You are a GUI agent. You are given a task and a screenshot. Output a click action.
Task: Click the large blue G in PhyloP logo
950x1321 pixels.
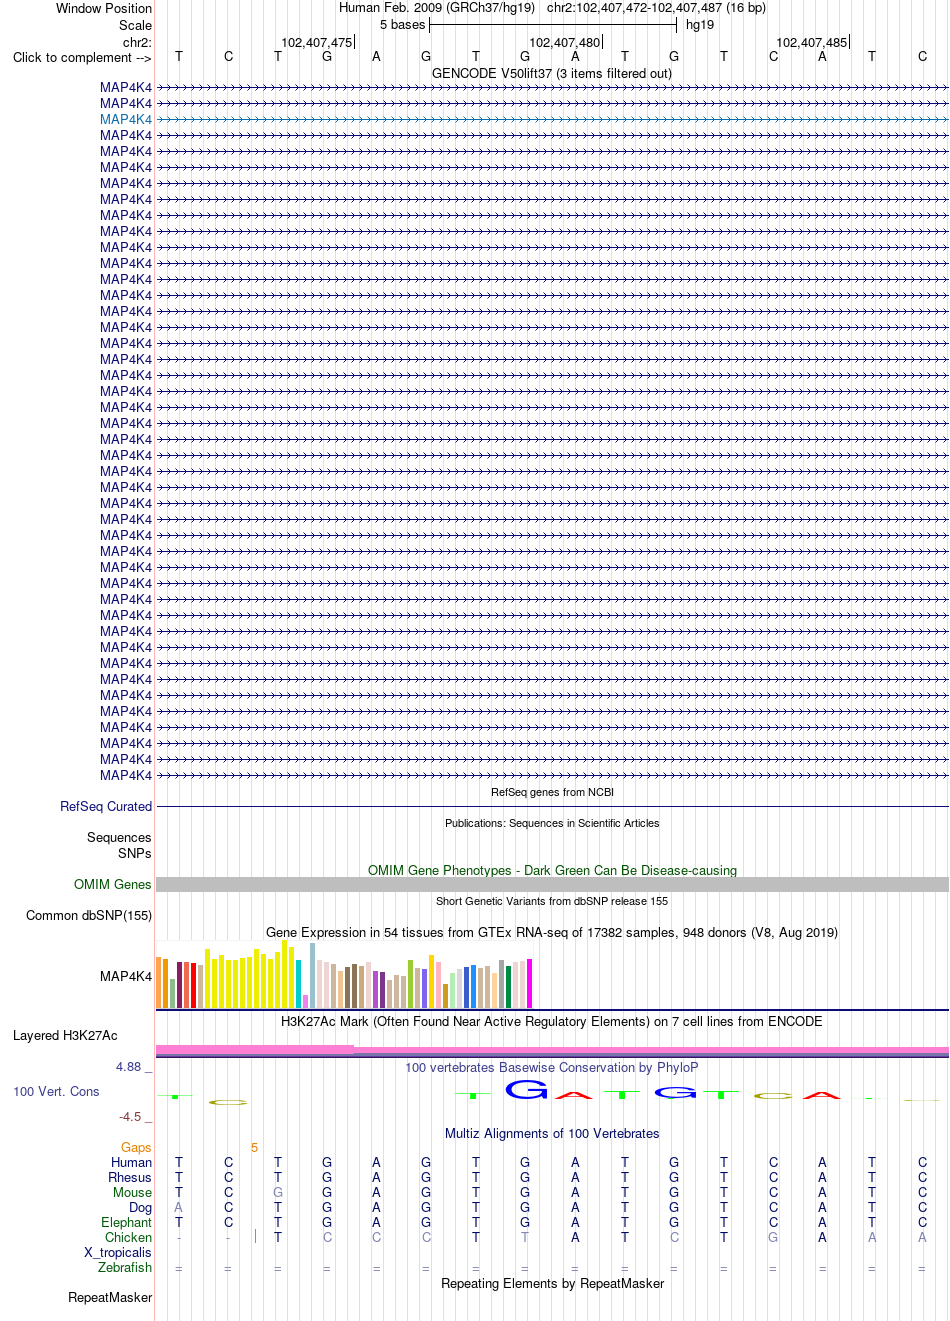(526, 1090)
